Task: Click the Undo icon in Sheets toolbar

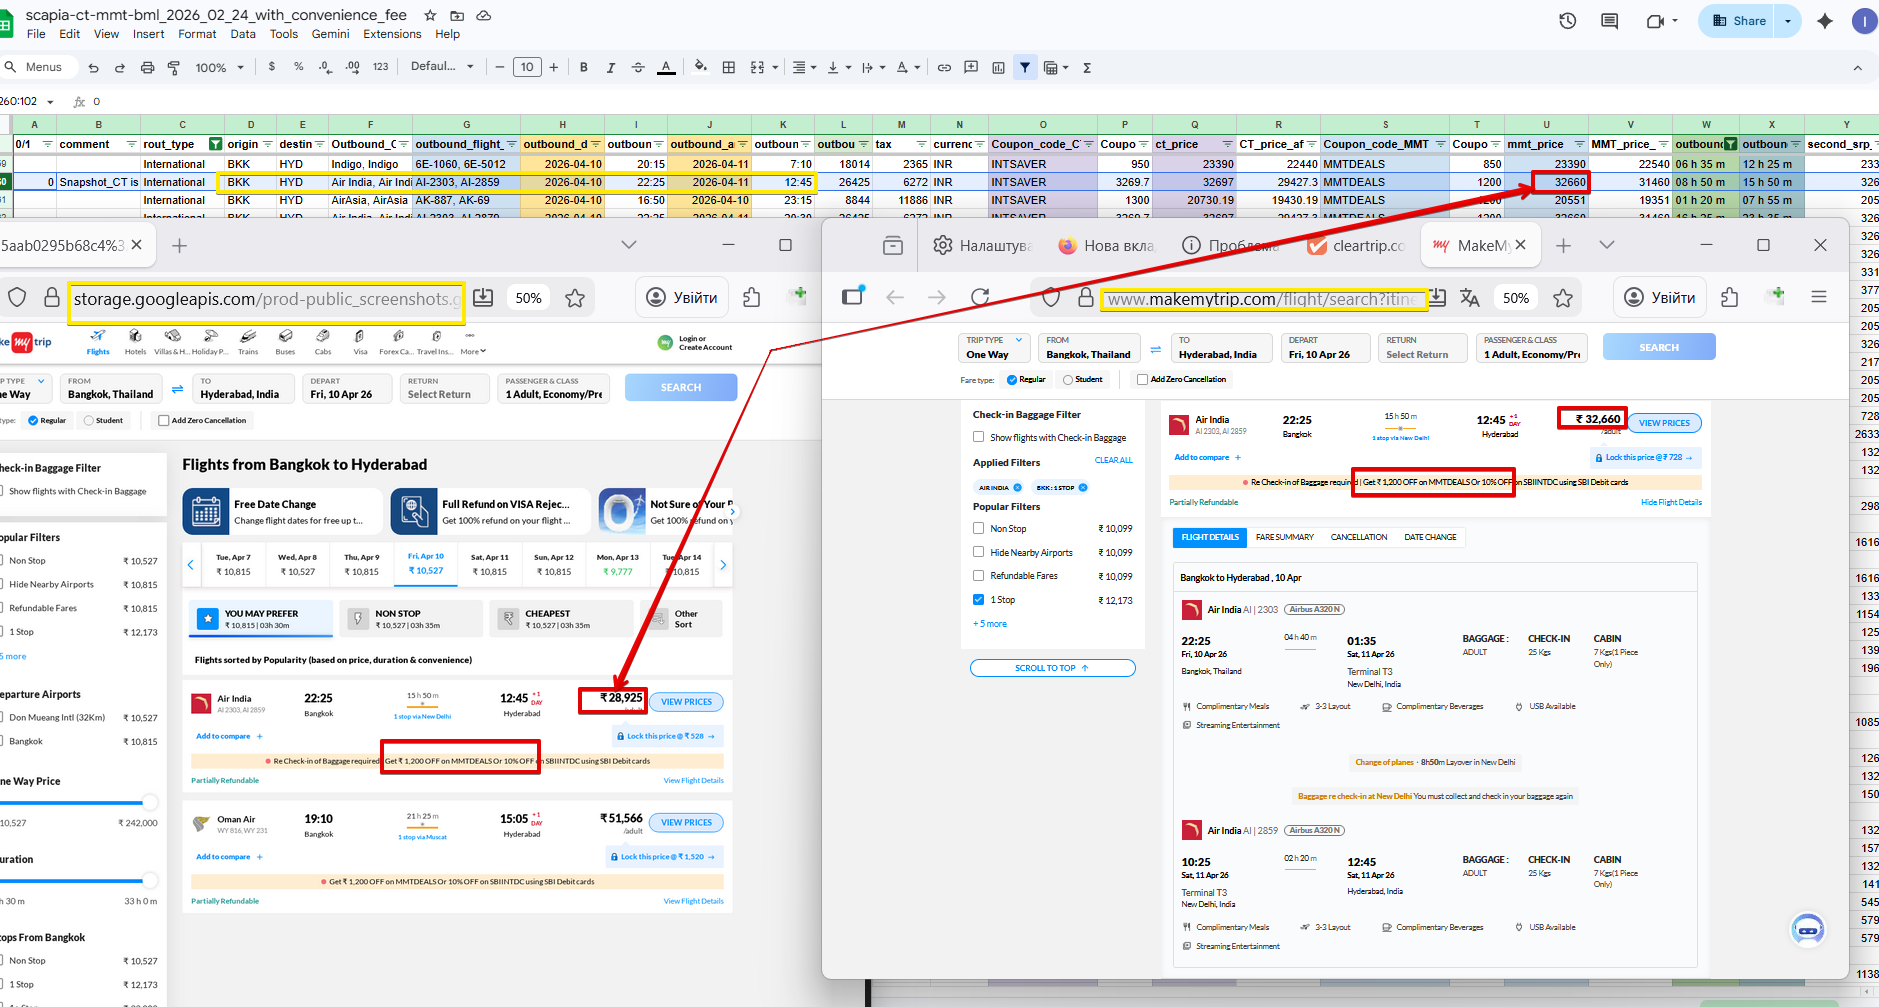Action: pos(93,67)
